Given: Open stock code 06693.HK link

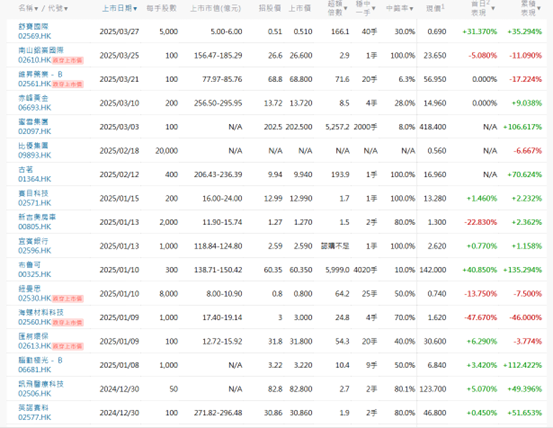Looking at the screenshot, I should [x=35, y=108].
